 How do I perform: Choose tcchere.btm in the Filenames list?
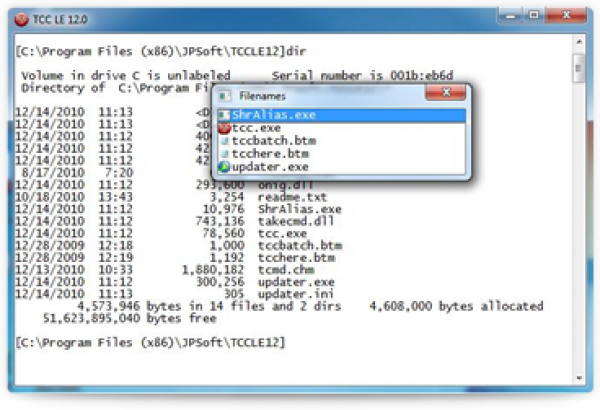tap(341, 154)
